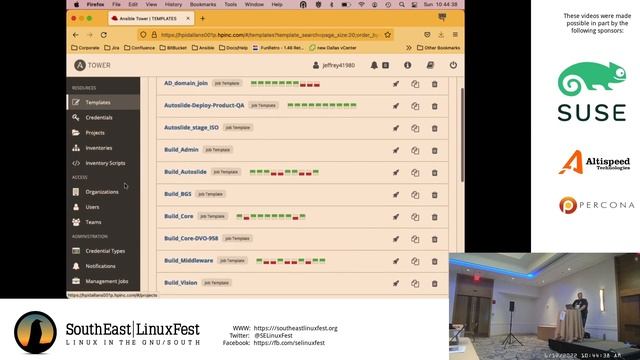Open the Tower About info icon
This screenshot has width=640, height=360.
[x=407, y=65]
